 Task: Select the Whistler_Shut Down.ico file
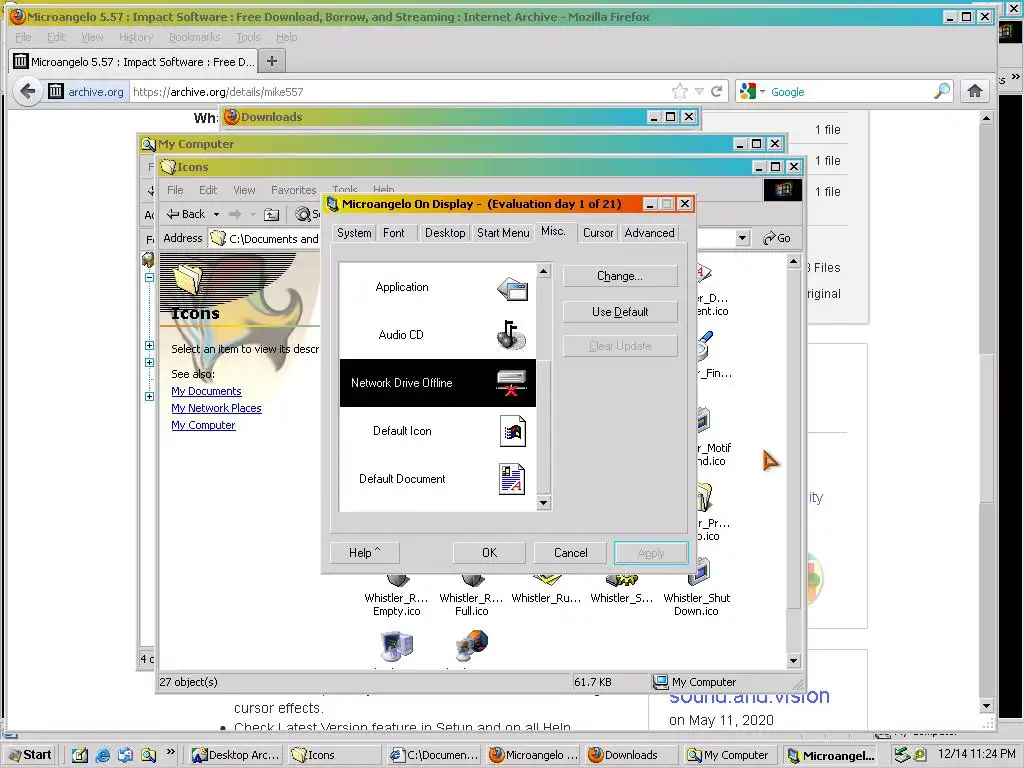pos(696,588)
